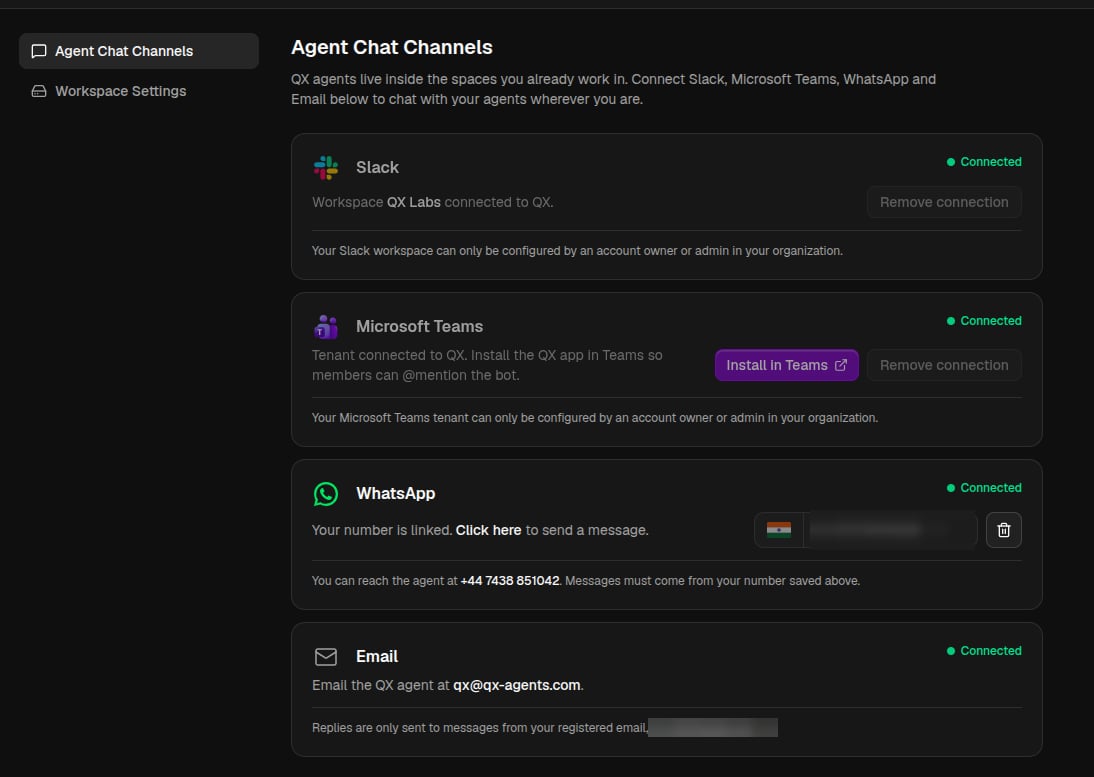Viewport: 1094px width, 777px height.
Task: Open Agent Chat Channels in sidebar
Action: click(139, 51)
